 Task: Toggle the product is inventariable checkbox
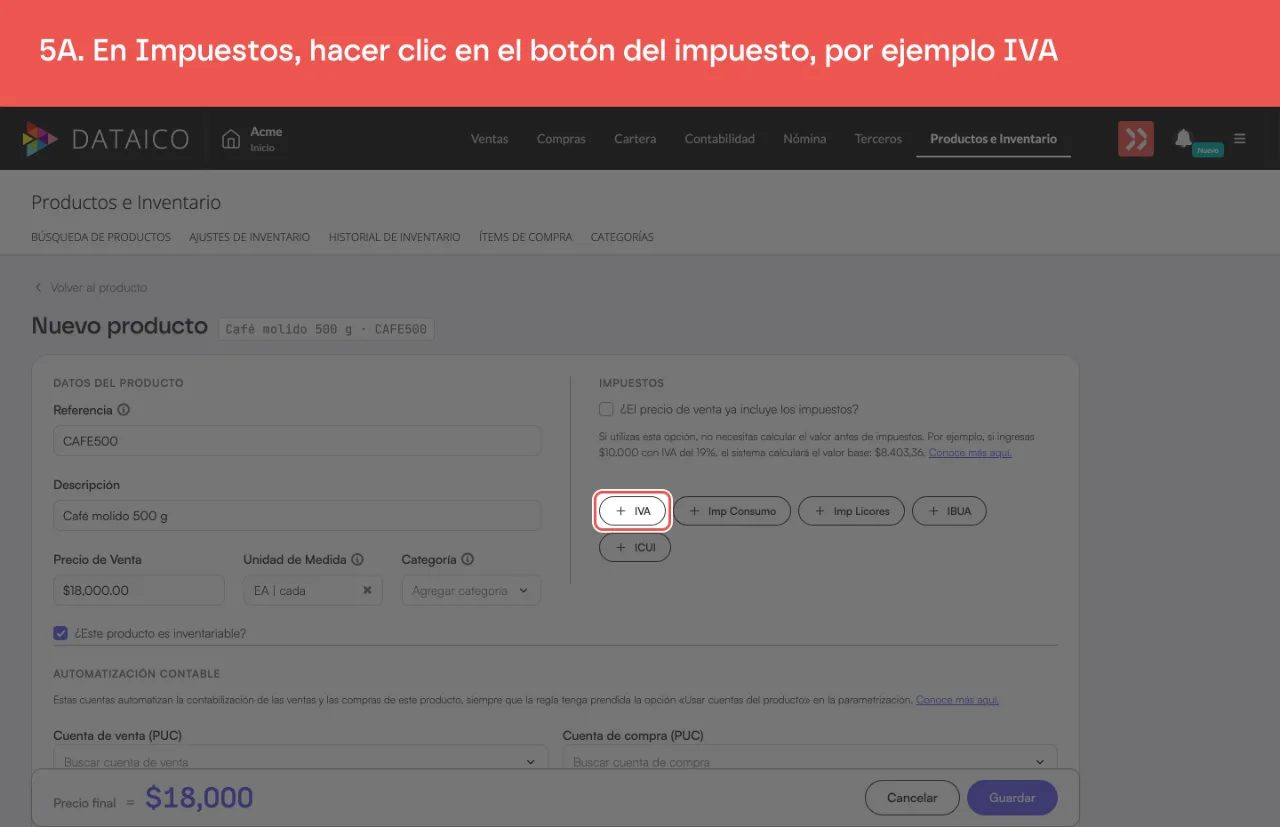(61, 633)
